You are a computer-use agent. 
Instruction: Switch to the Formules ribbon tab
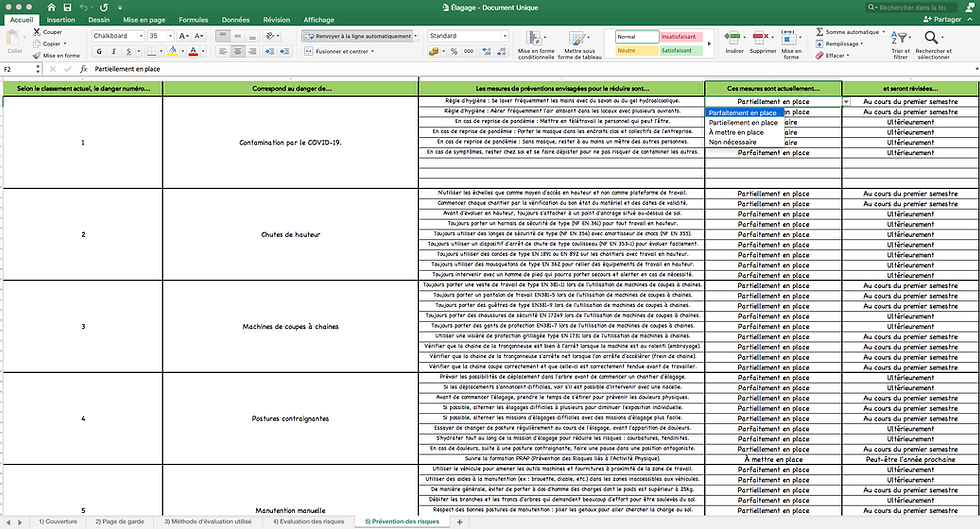(x=193, y=20)
